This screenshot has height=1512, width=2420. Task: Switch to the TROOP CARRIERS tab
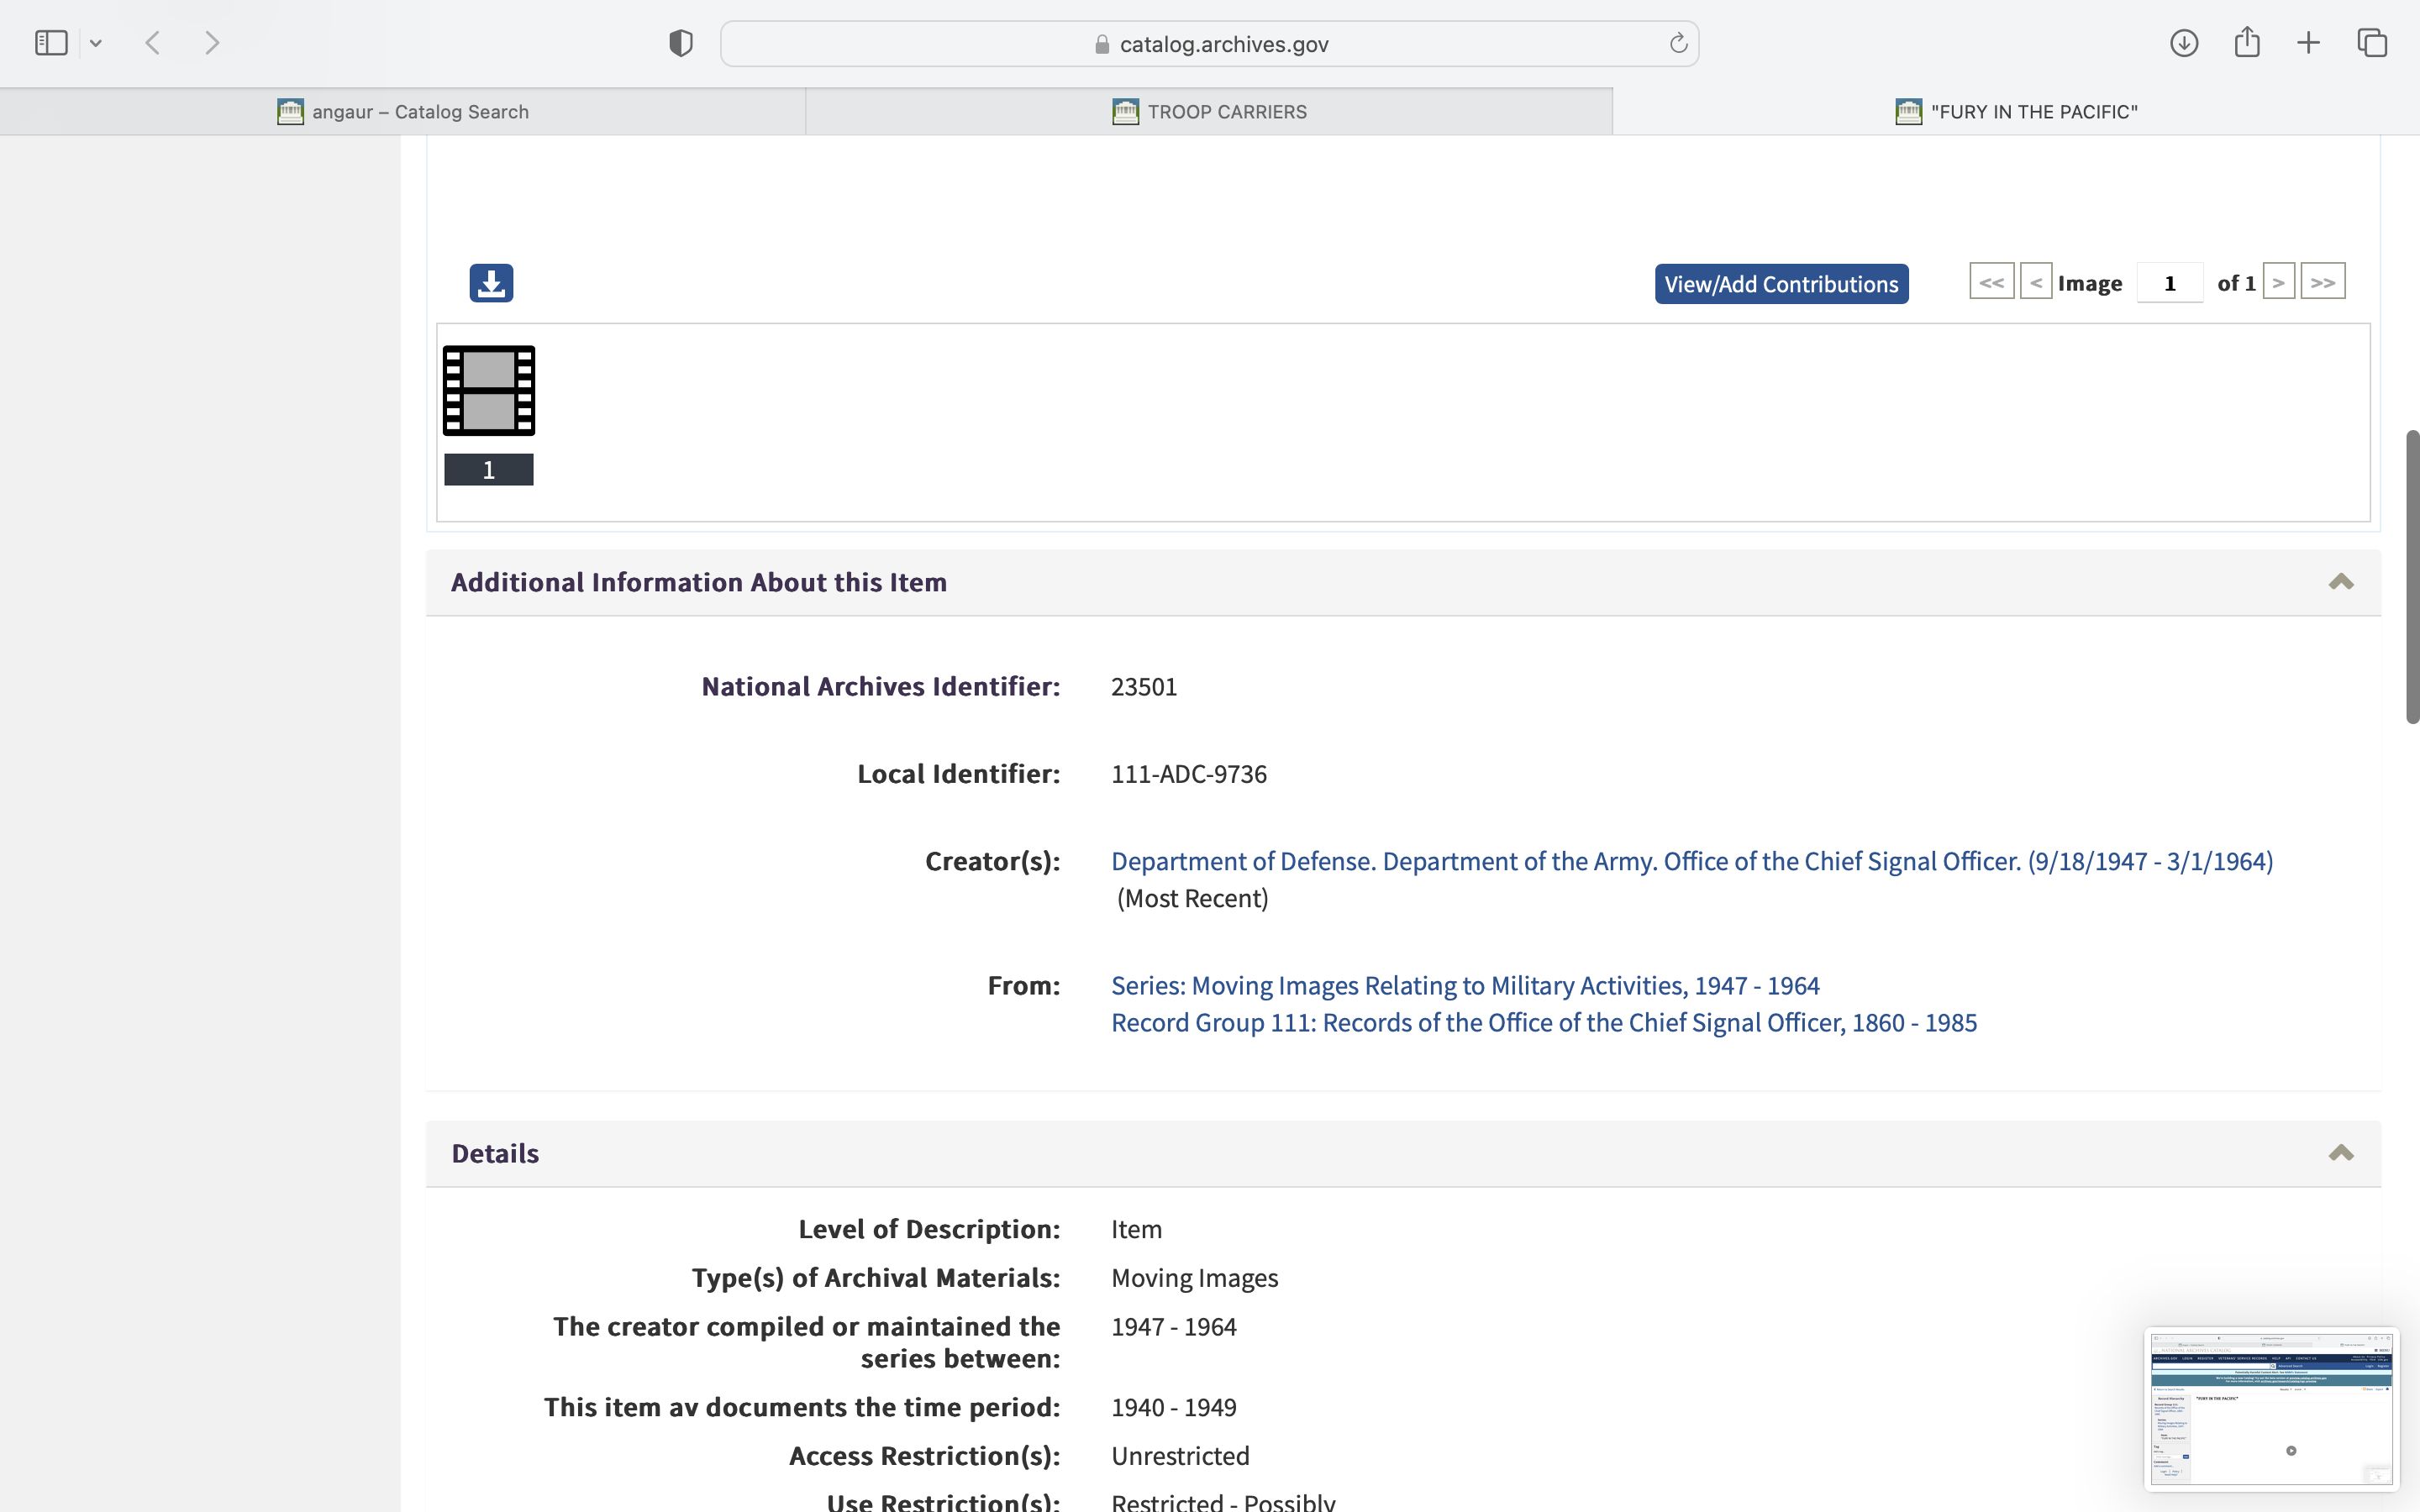1209,112
